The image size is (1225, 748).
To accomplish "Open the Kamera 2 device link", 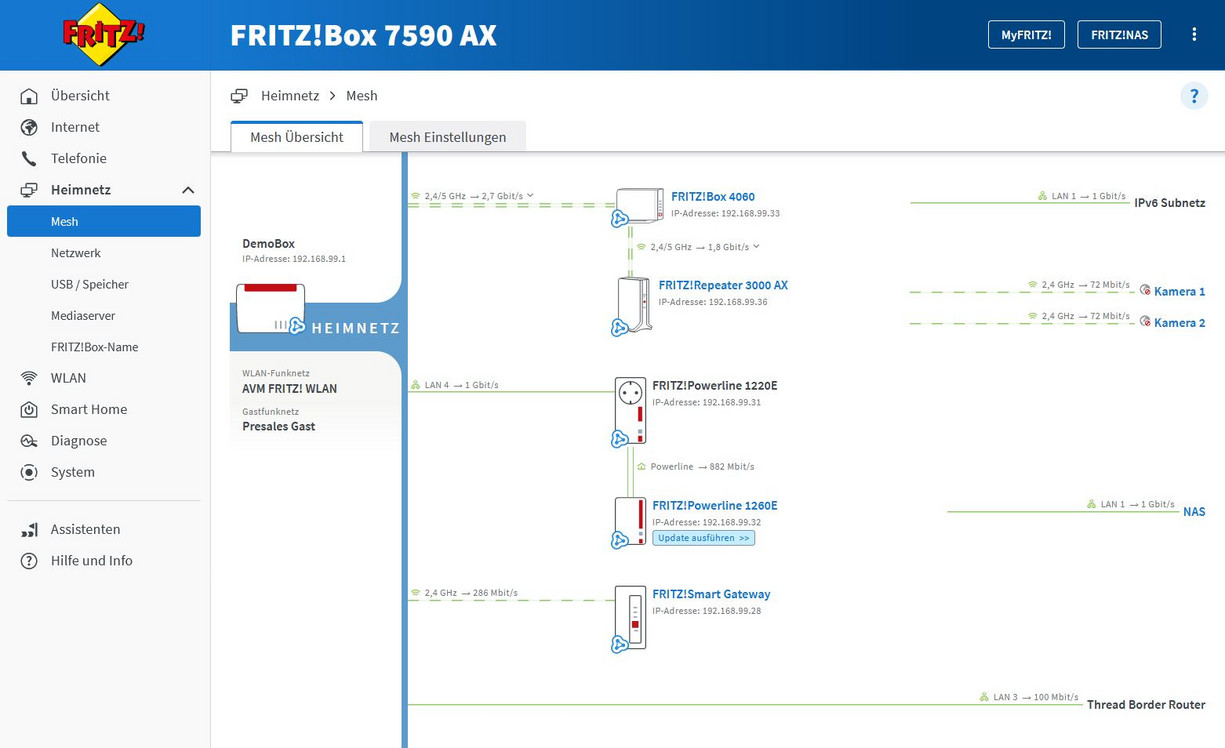I will pyautogui.click(x=1180, y=323).
